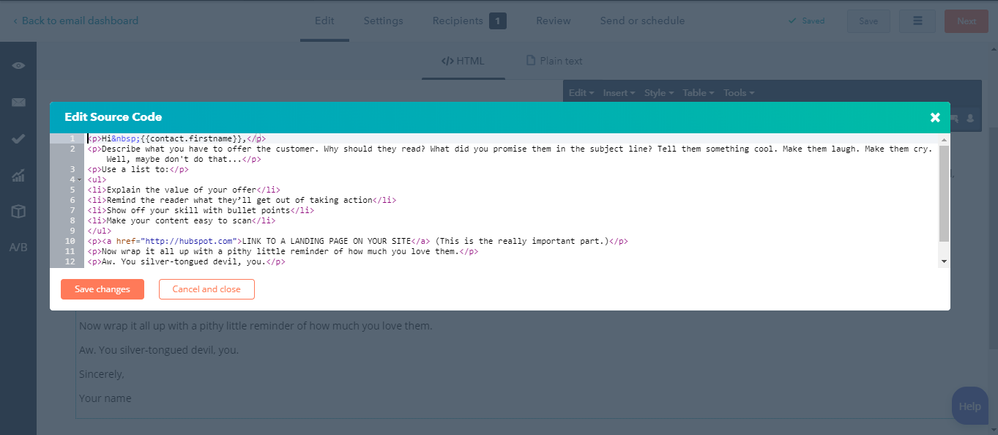This screenshot has width=998, height=435.
Task: Click the code editor vertical scrollbar thumb
Action: click(944, 194)
